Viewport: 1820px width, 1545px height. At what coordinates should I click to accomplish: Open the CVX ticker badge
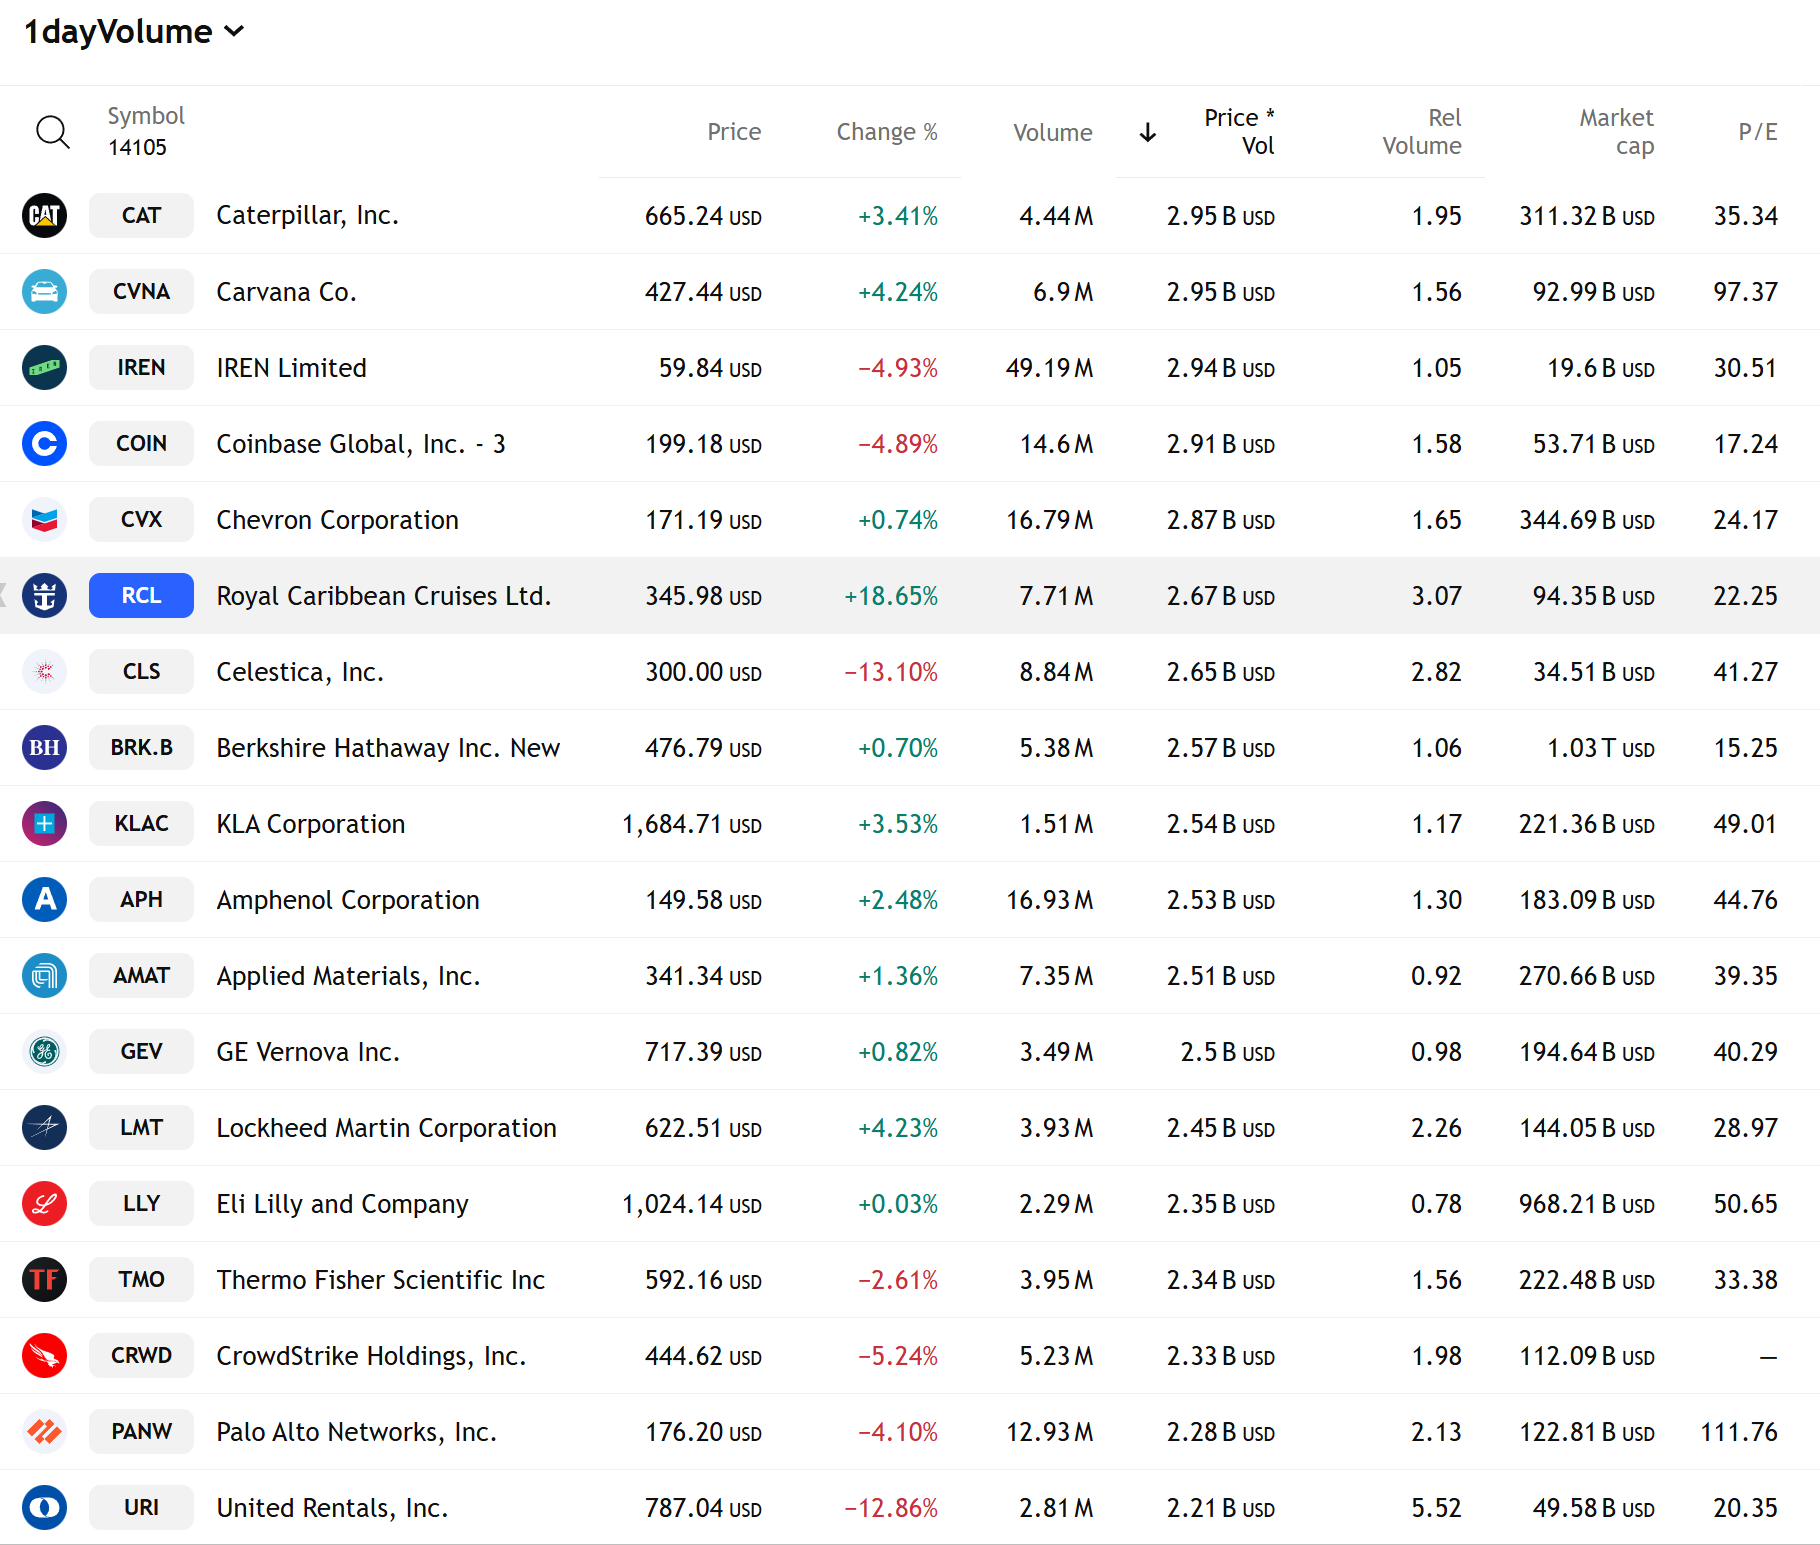pos(141,519)
